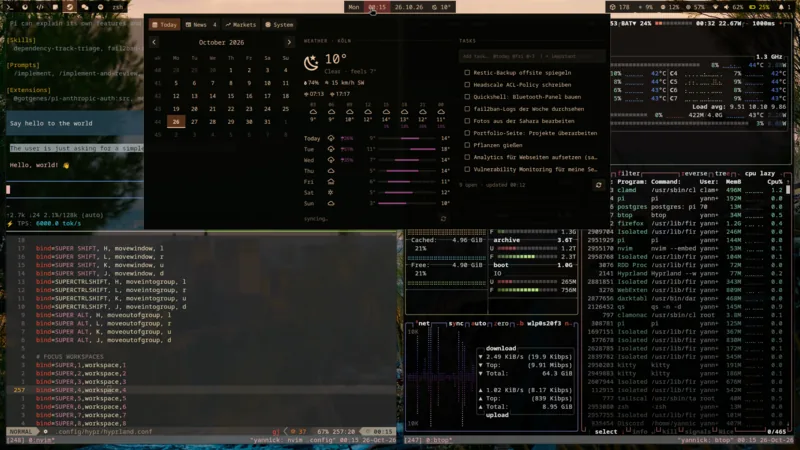Open the weather 10° widget in top bar

(x=441, y=7)
